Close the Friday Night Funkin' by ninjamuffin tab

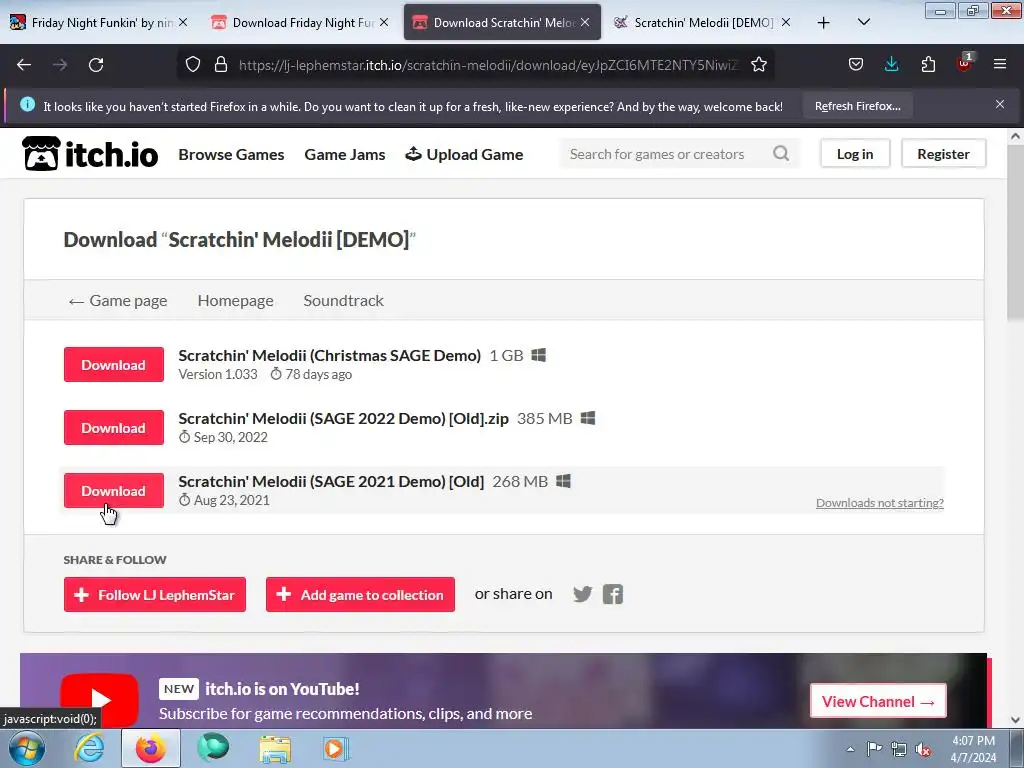pos(183,23)
